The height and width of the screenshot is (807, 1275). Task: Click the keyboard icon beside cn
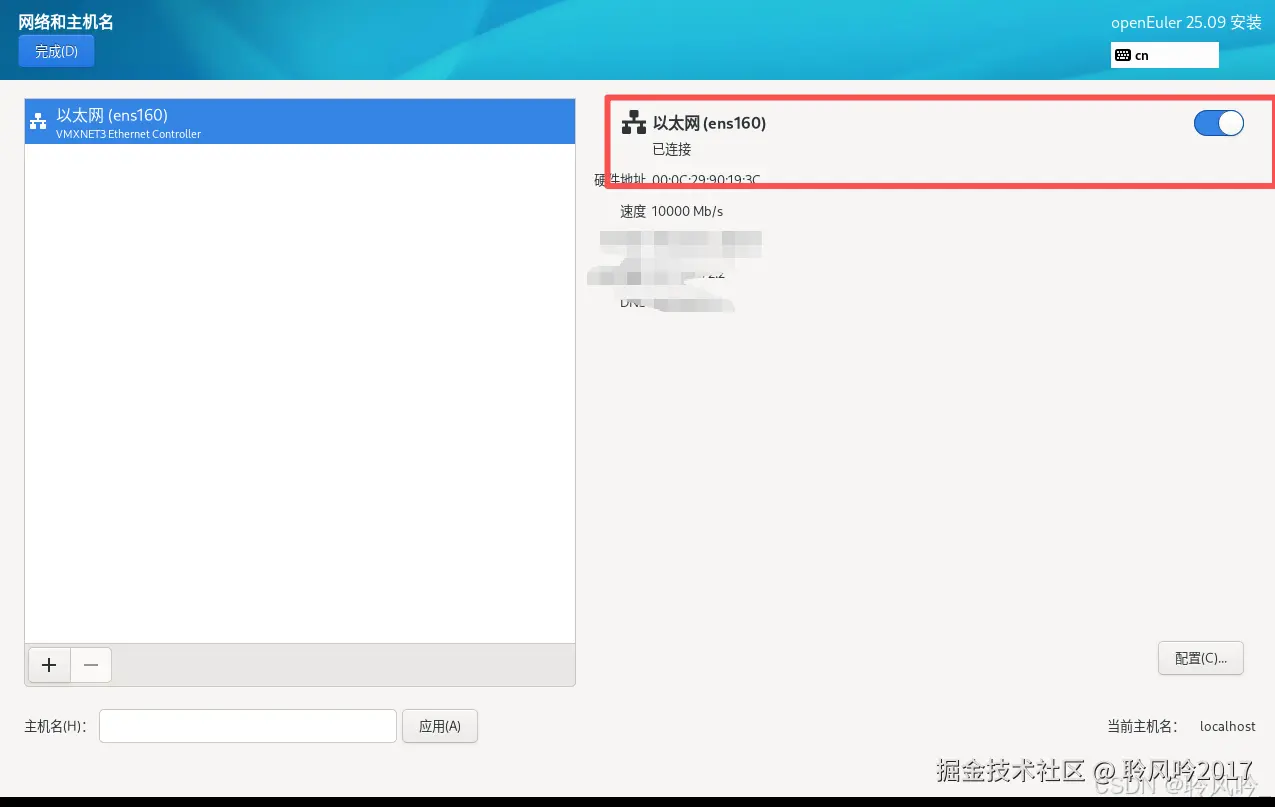(1122, 55)
